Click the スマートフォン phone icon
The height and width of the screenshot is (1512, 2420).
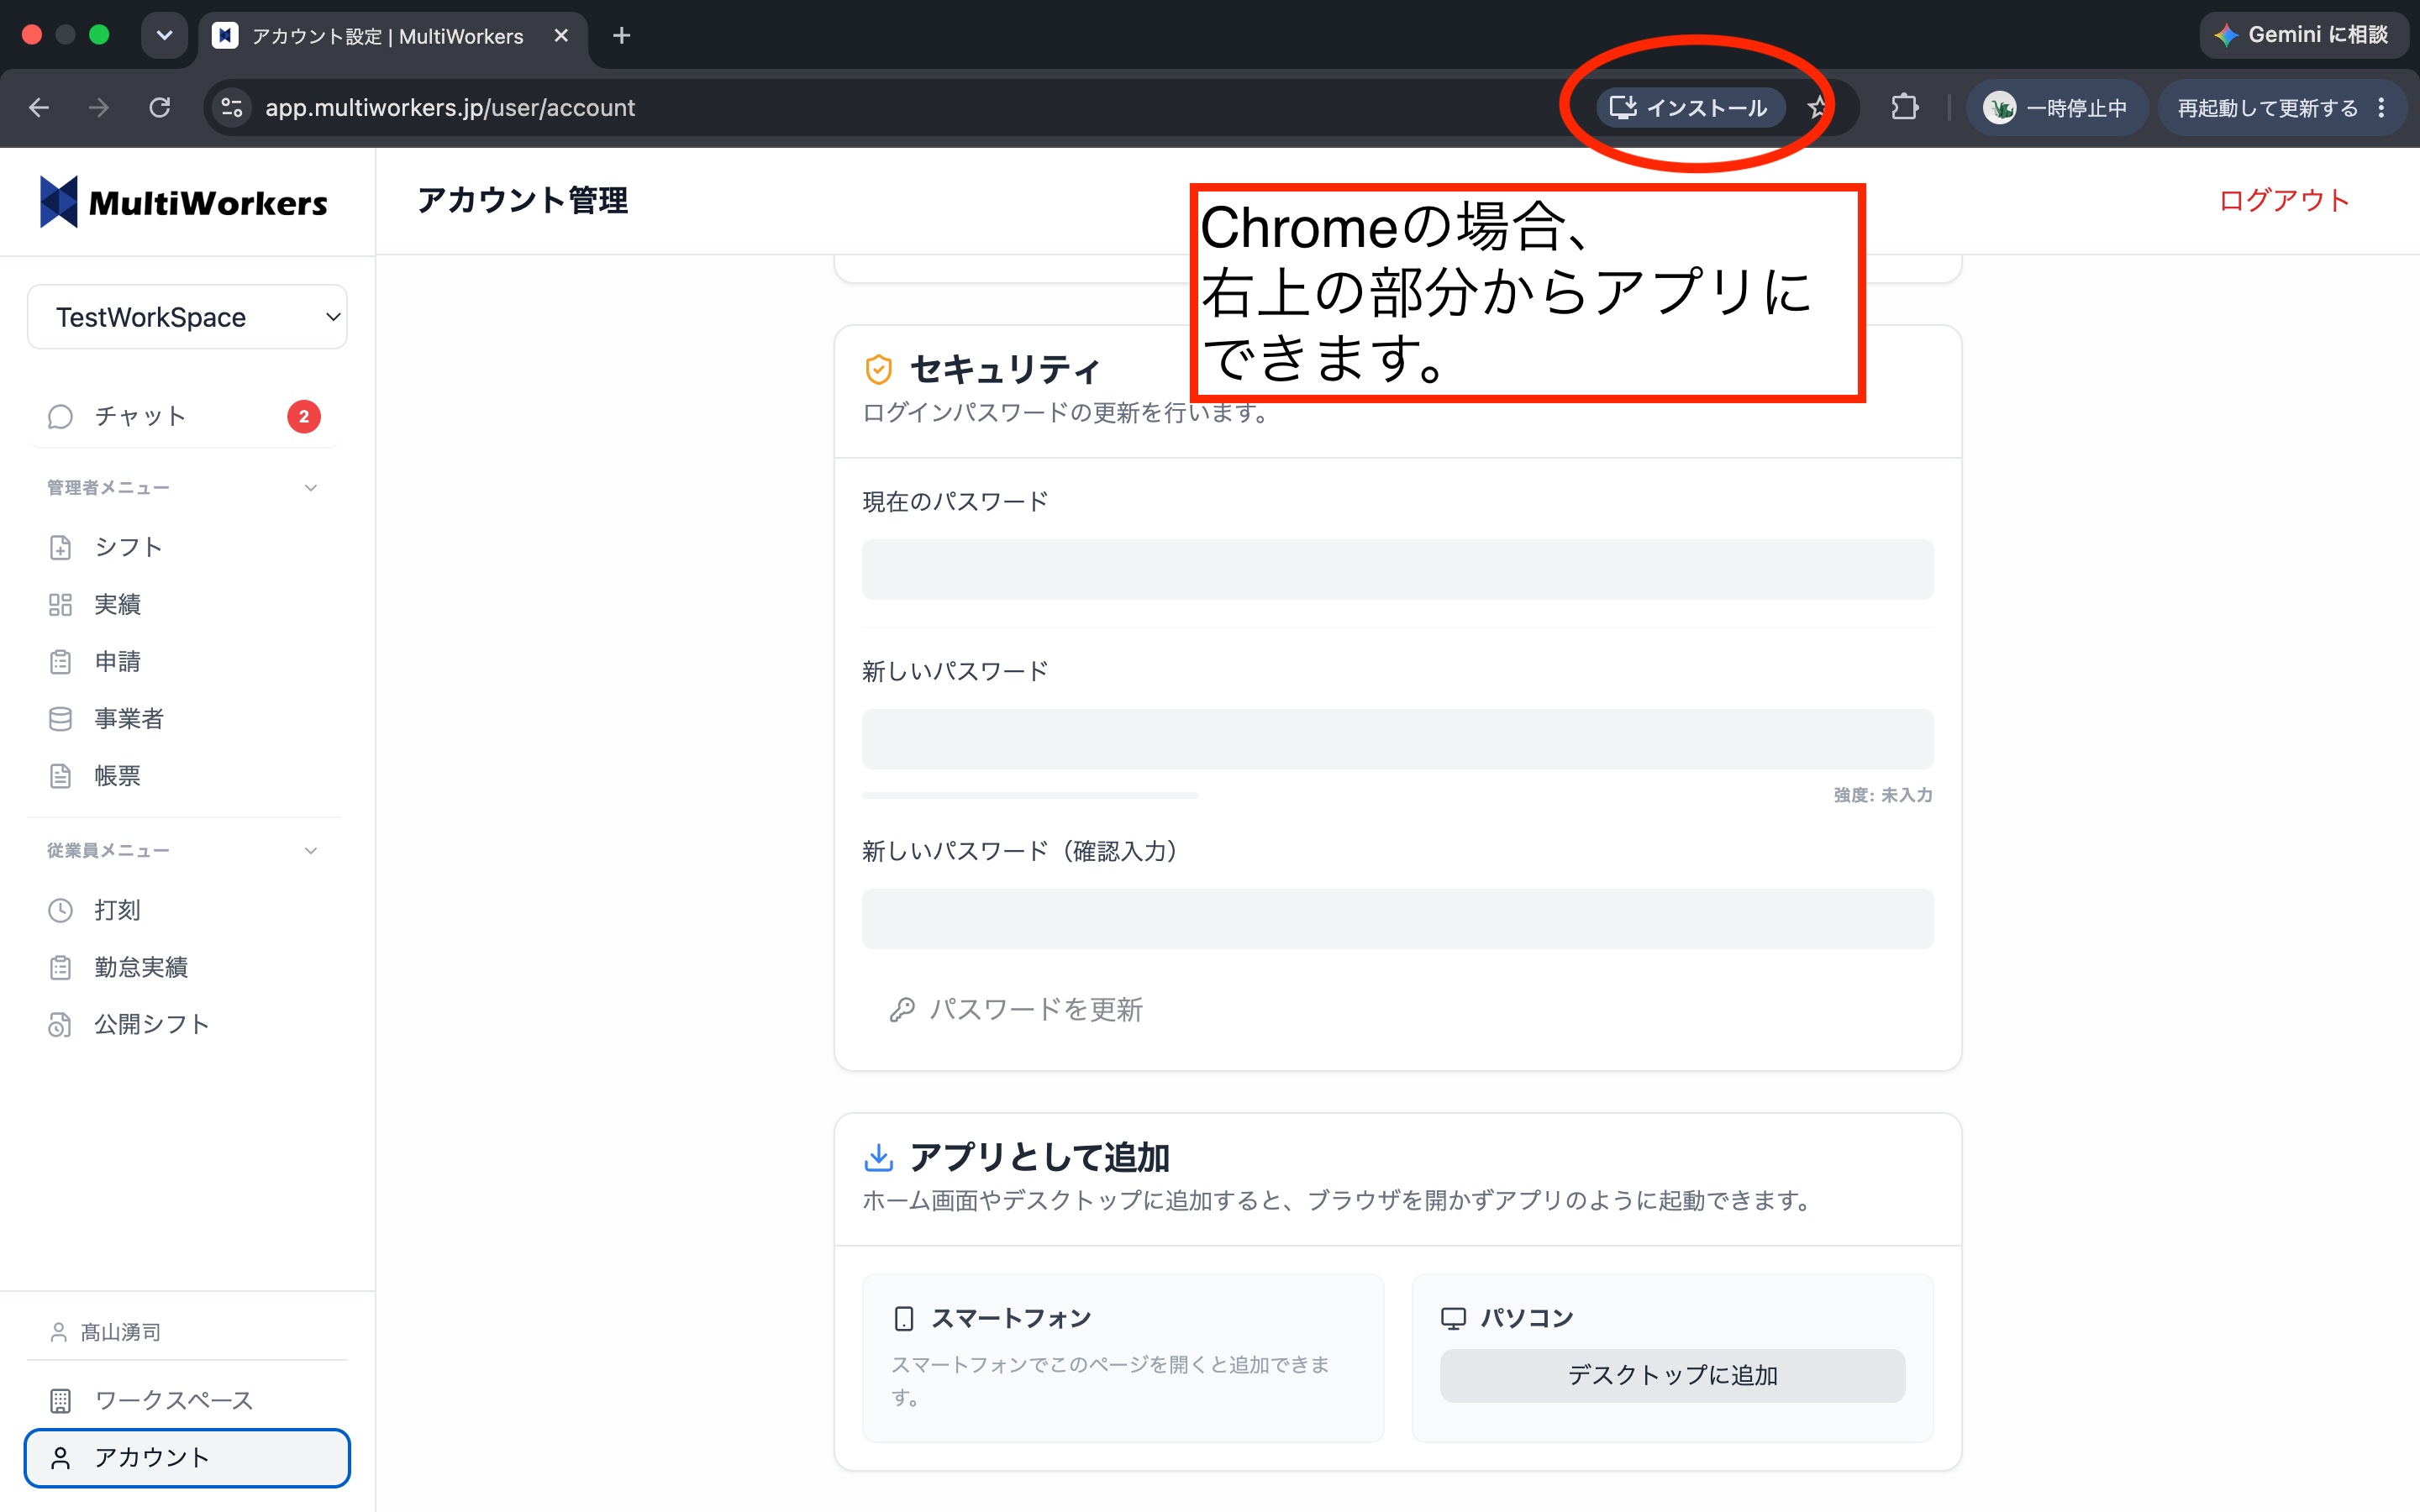(x=904, y=1318)
